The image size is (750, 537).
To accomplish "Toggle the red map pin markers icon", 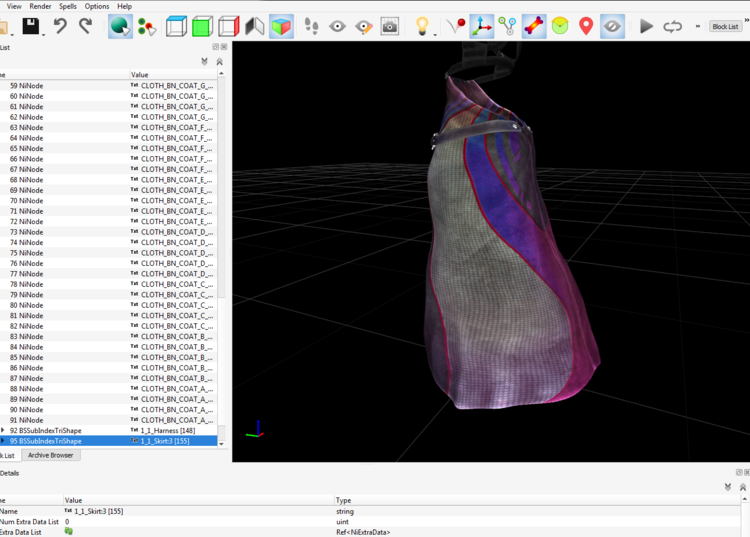I will coord(586,26).
